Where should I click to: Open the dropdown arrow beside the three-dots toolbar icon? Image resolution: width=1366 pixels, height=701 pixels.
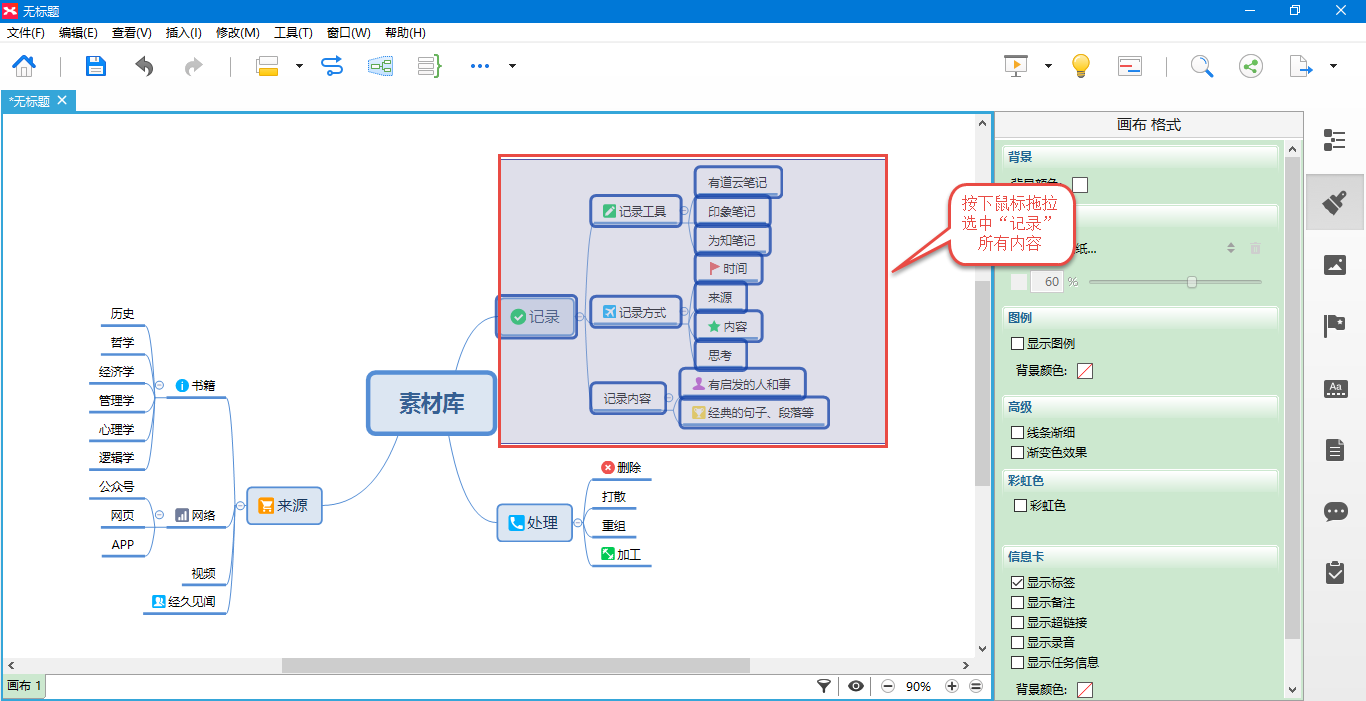512,66
